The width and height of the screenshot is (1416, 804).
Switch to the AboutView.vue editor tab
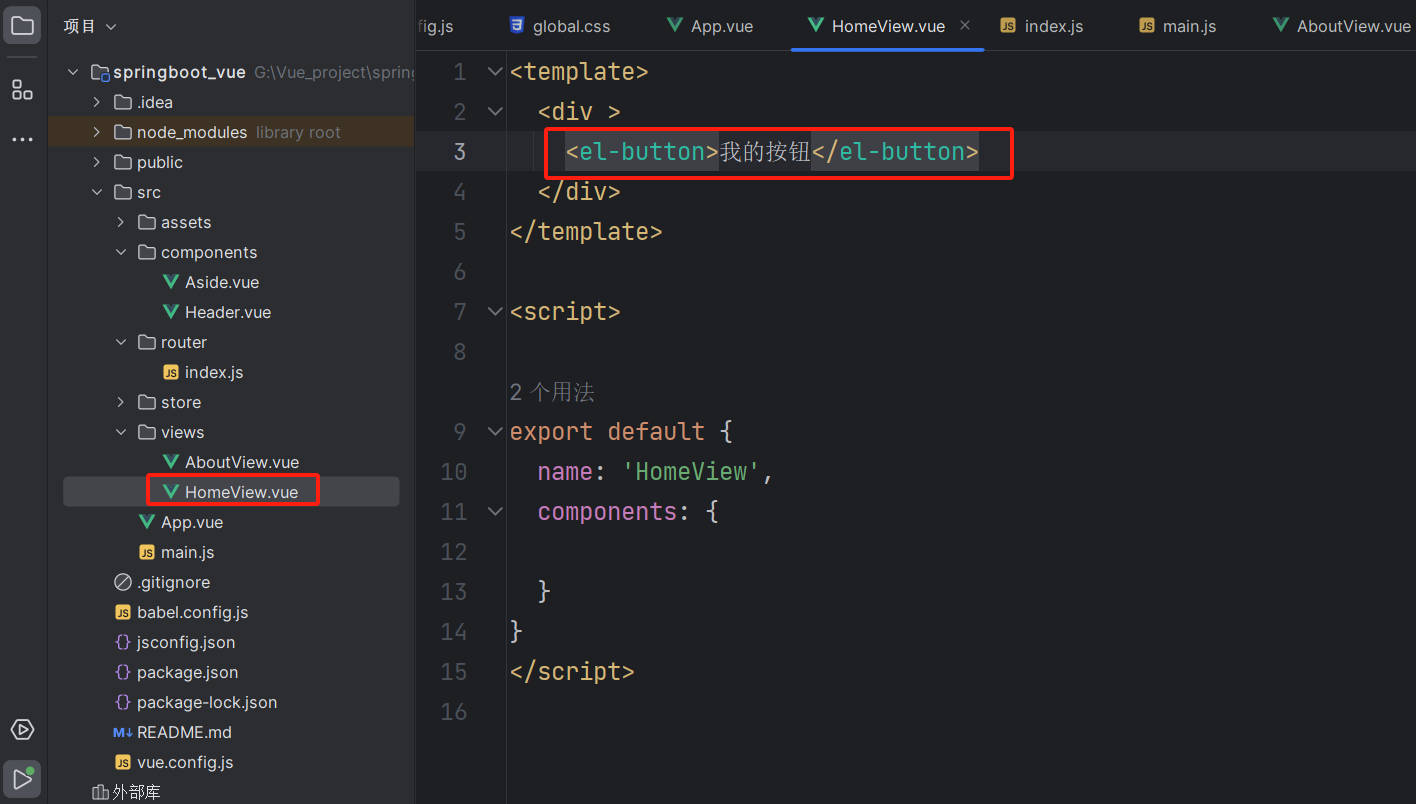pos(1340,26)
